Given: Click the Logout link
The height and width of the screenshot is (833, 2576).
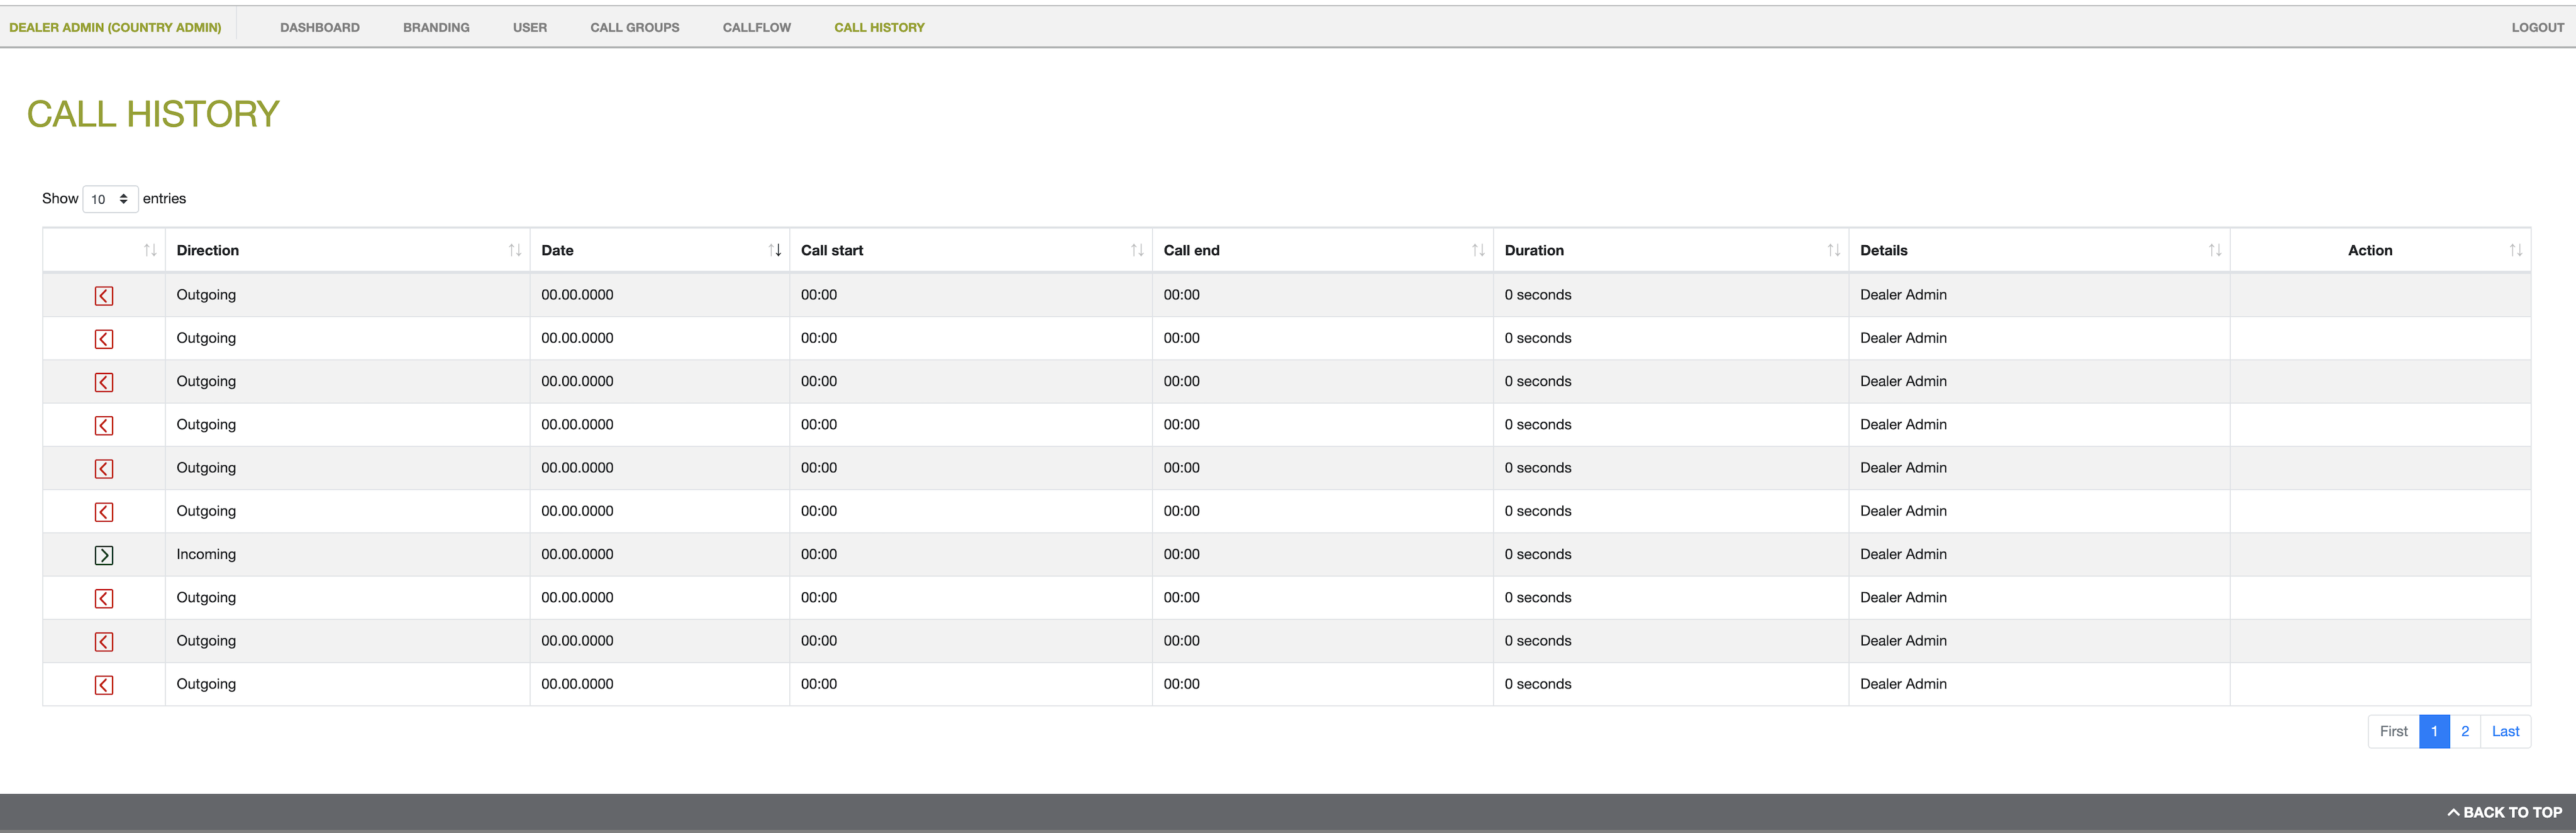Looking at the screenshot, I should click(2537, 27).
